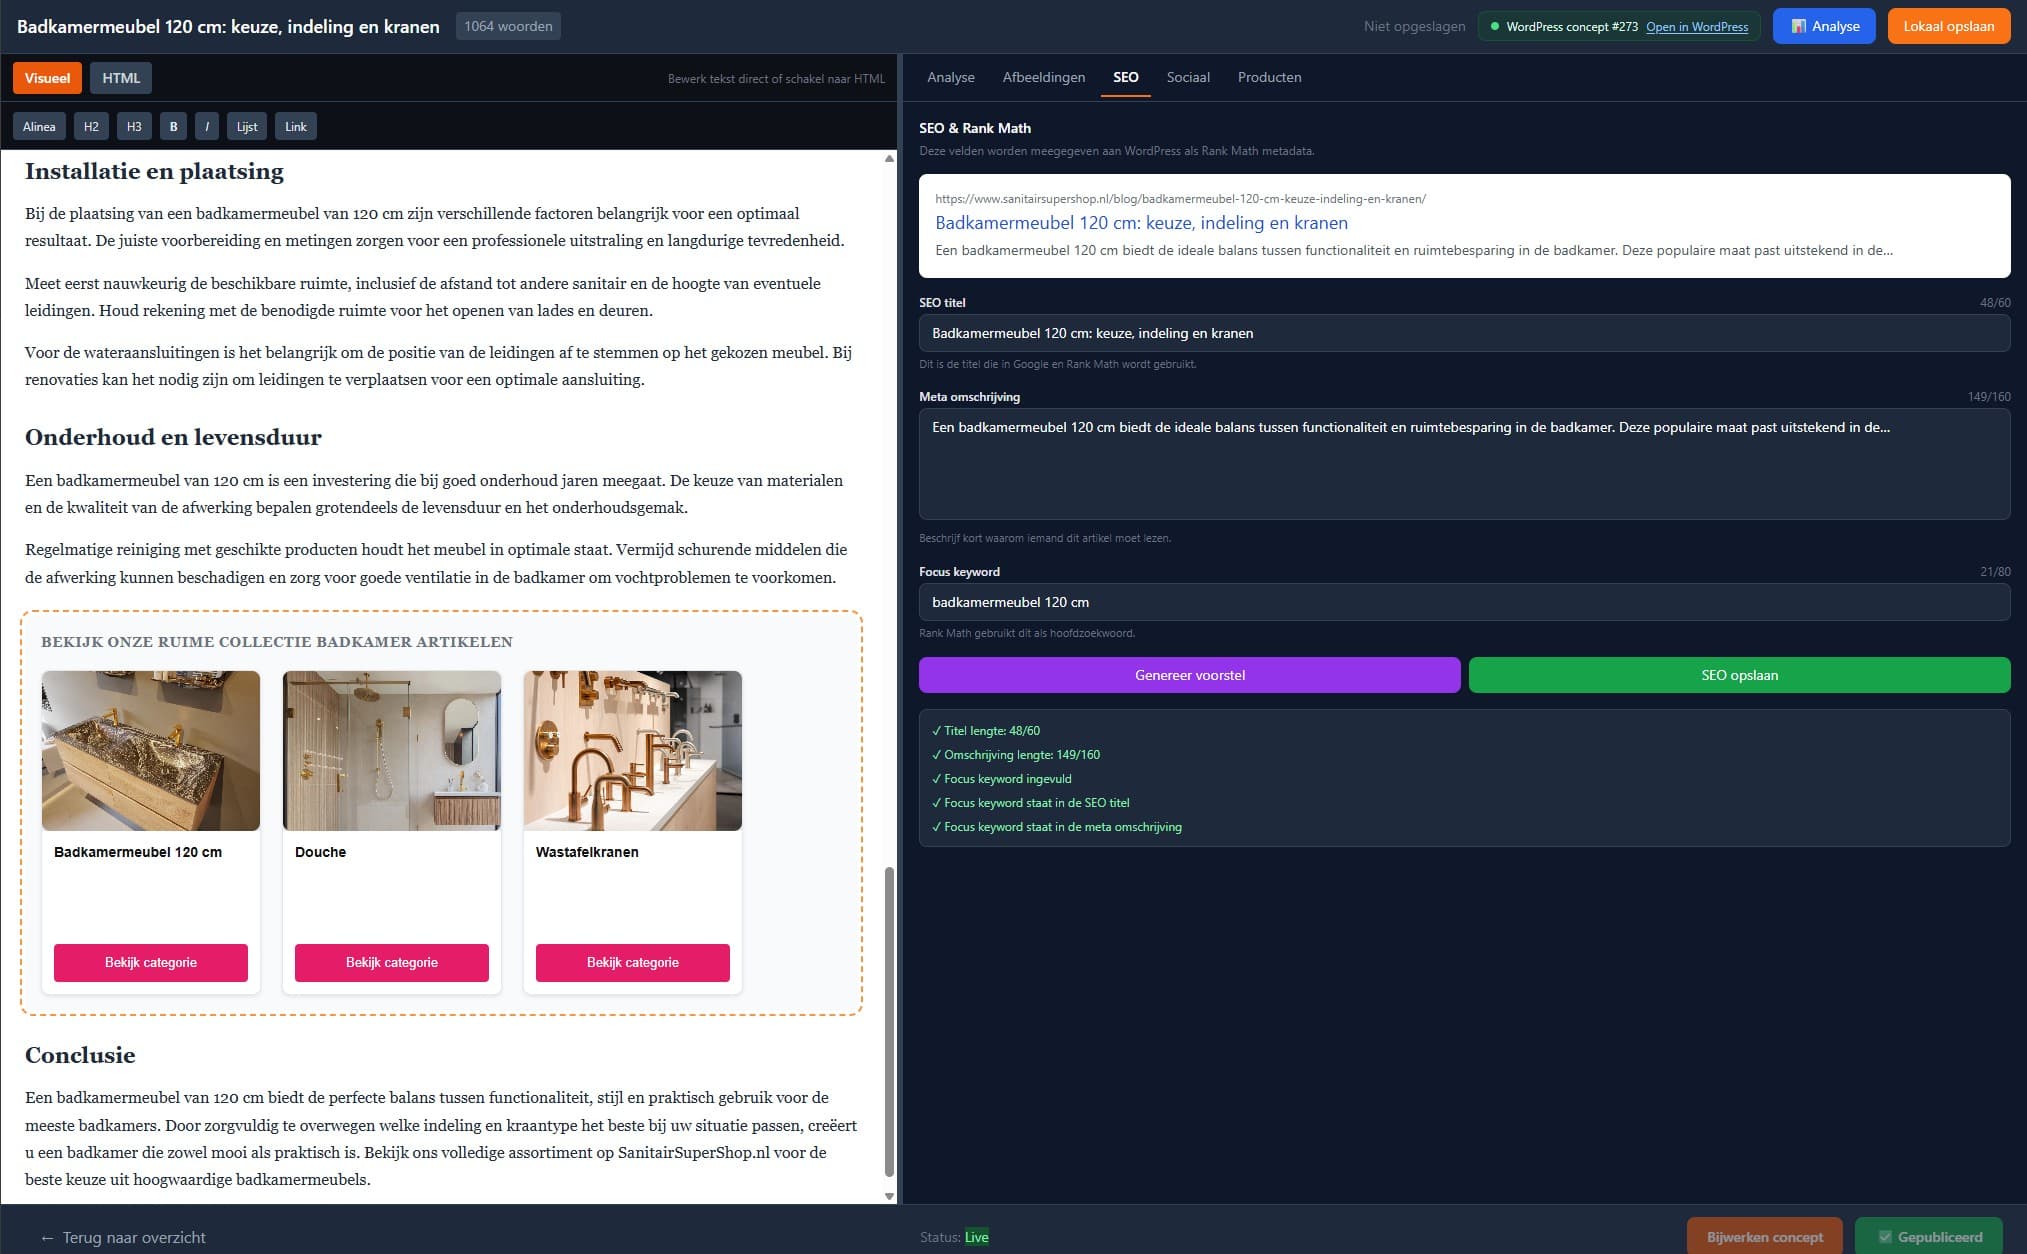Click the Titel lengte: 48/60 check item
2027x1254 pixels.
(x=986, y=731)
